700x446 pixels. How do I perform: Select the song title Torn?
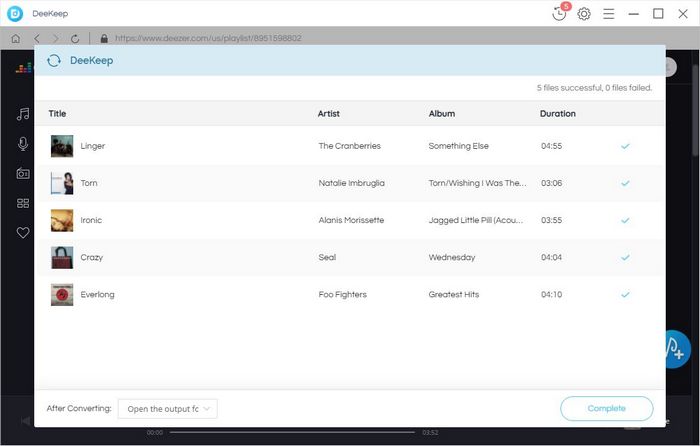[x=89, y=183]
